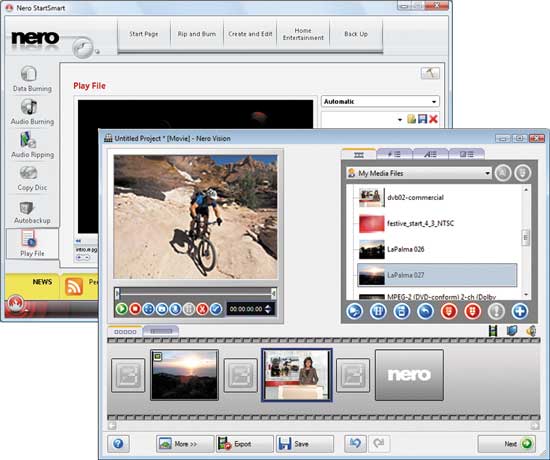Viewport: 550px width, 460px height.
Task: Open the My Media Files dropdown
Action: pyautogui.click(x=418, y=173)
